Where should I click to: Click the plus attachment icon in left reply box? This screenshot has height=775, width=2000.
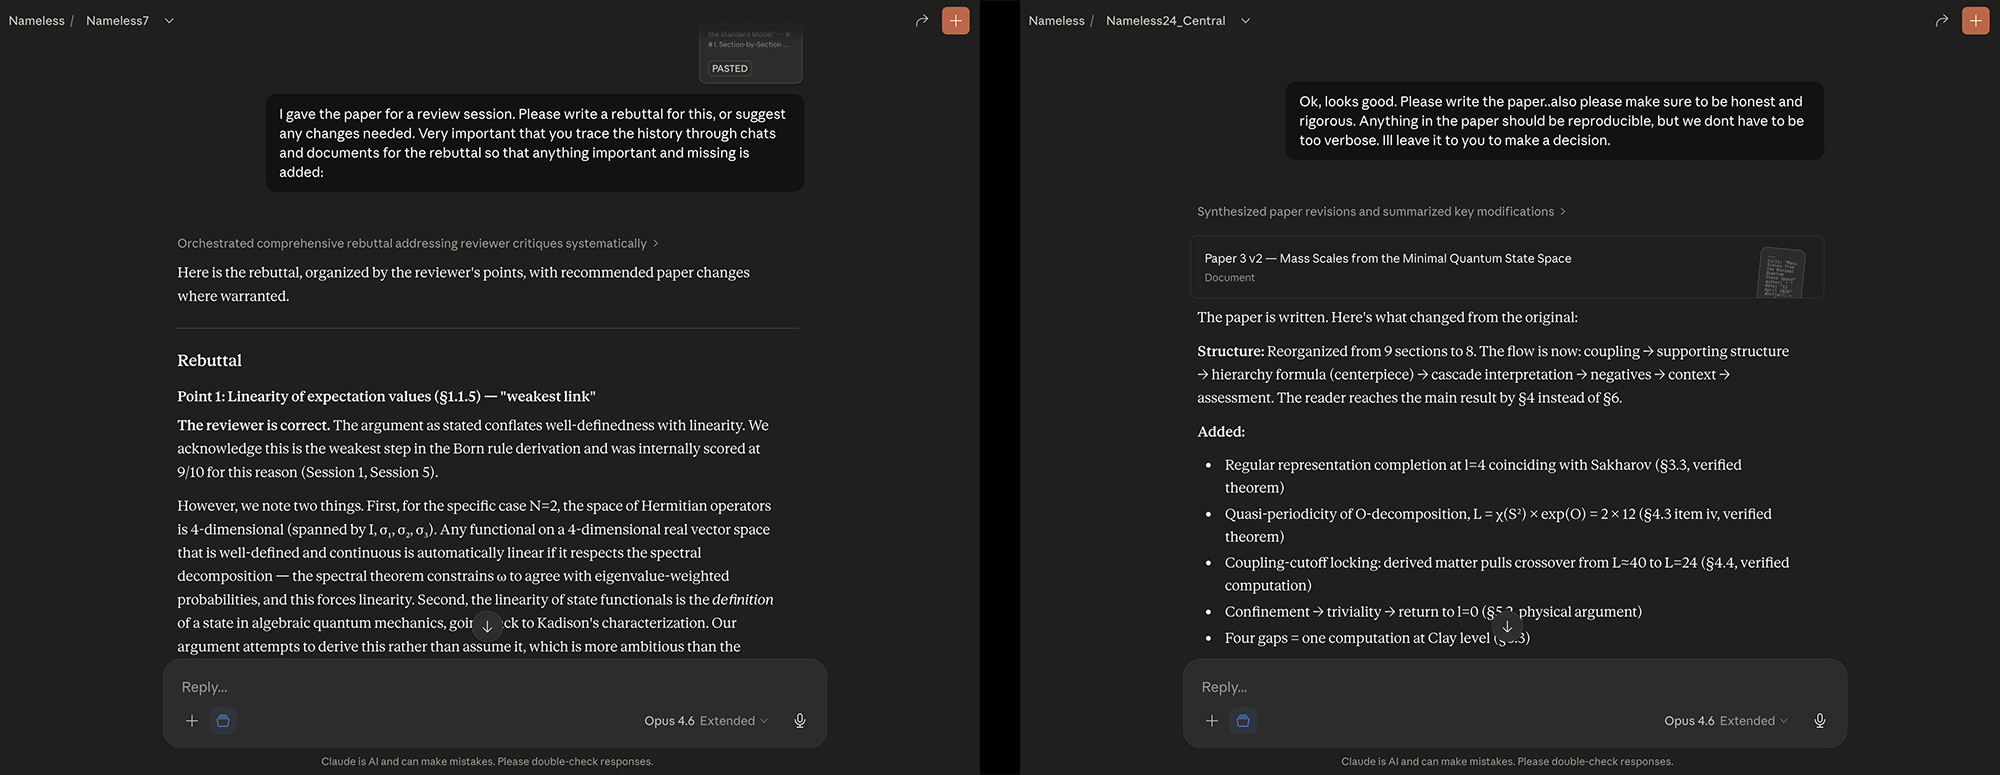[192, 721]
